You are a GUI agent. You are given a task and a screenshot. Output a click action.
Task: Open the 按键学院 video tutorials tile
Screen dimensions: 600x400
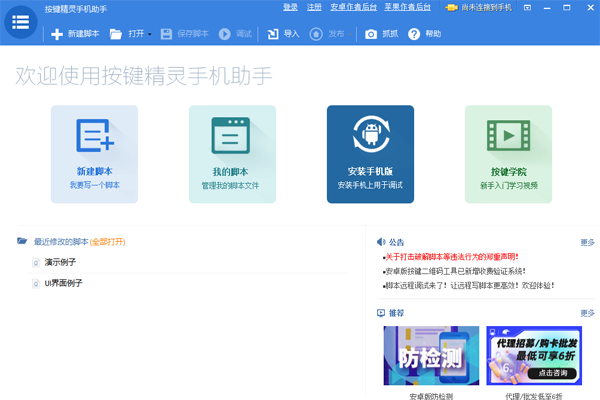click(x=508, y=153)
